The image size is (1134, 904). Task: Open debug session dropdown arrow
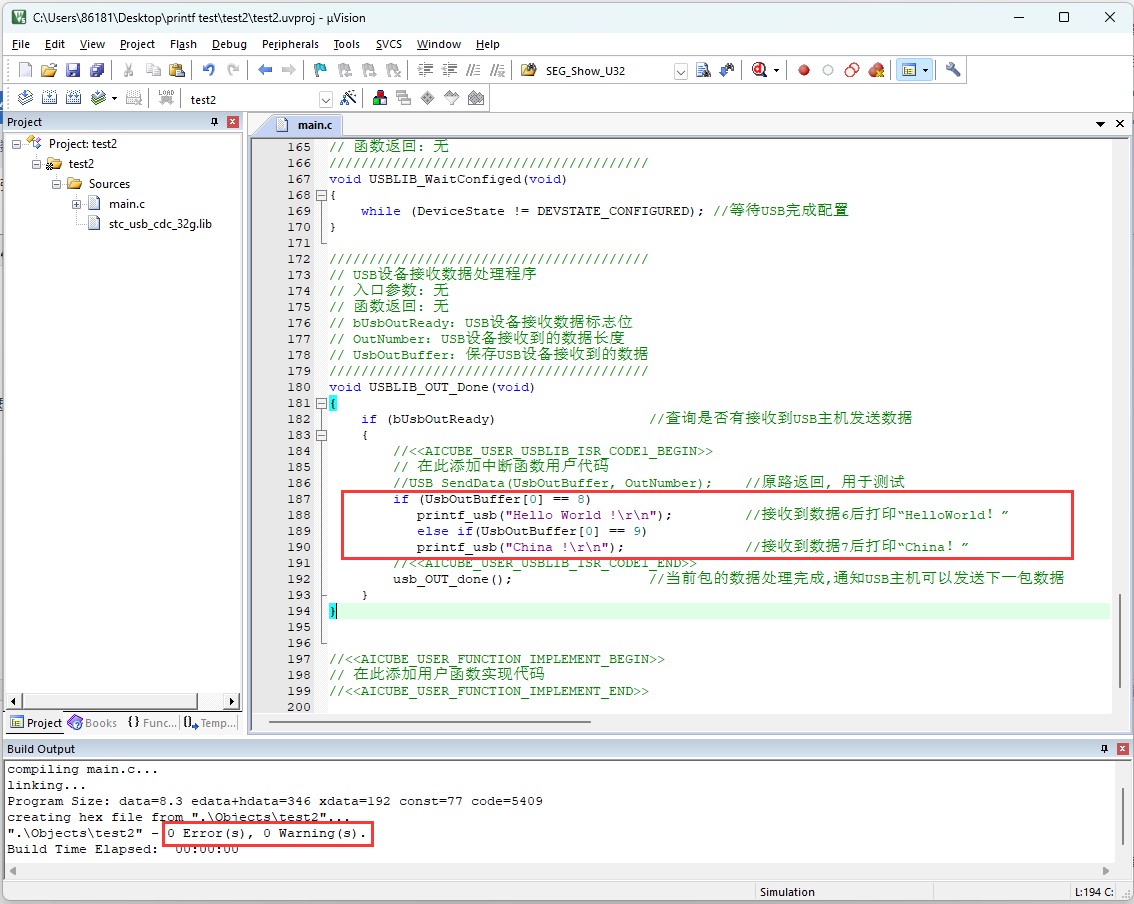click(777, 71)
